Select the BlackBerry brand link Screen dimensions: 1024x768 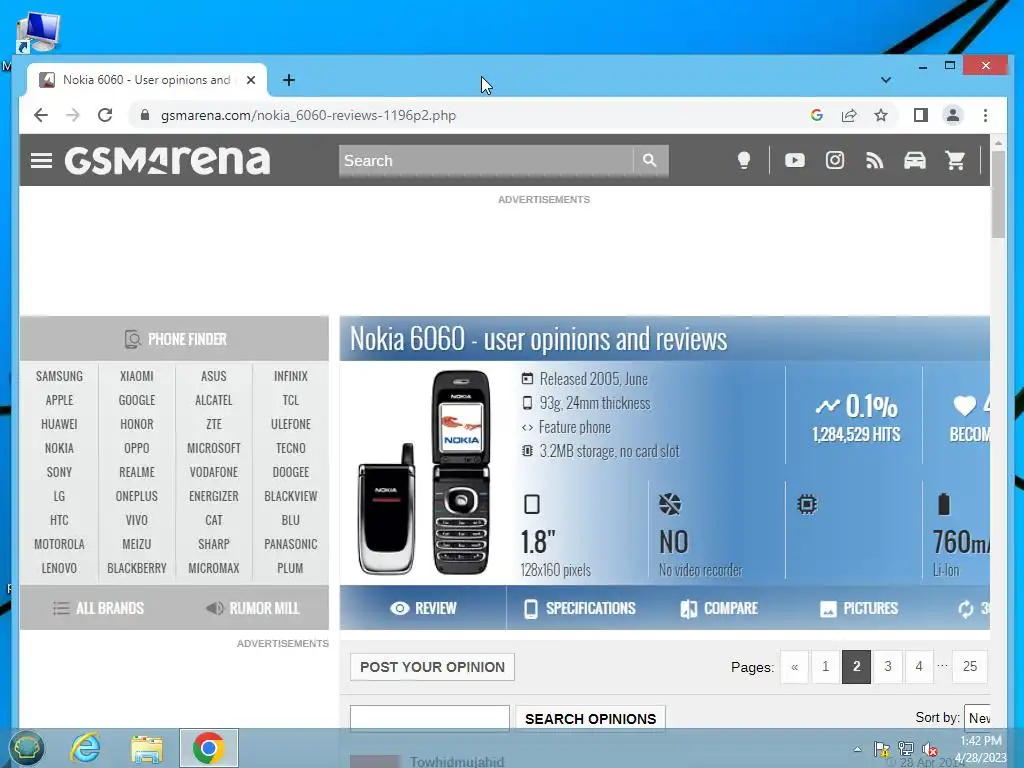tap(136, 568)
